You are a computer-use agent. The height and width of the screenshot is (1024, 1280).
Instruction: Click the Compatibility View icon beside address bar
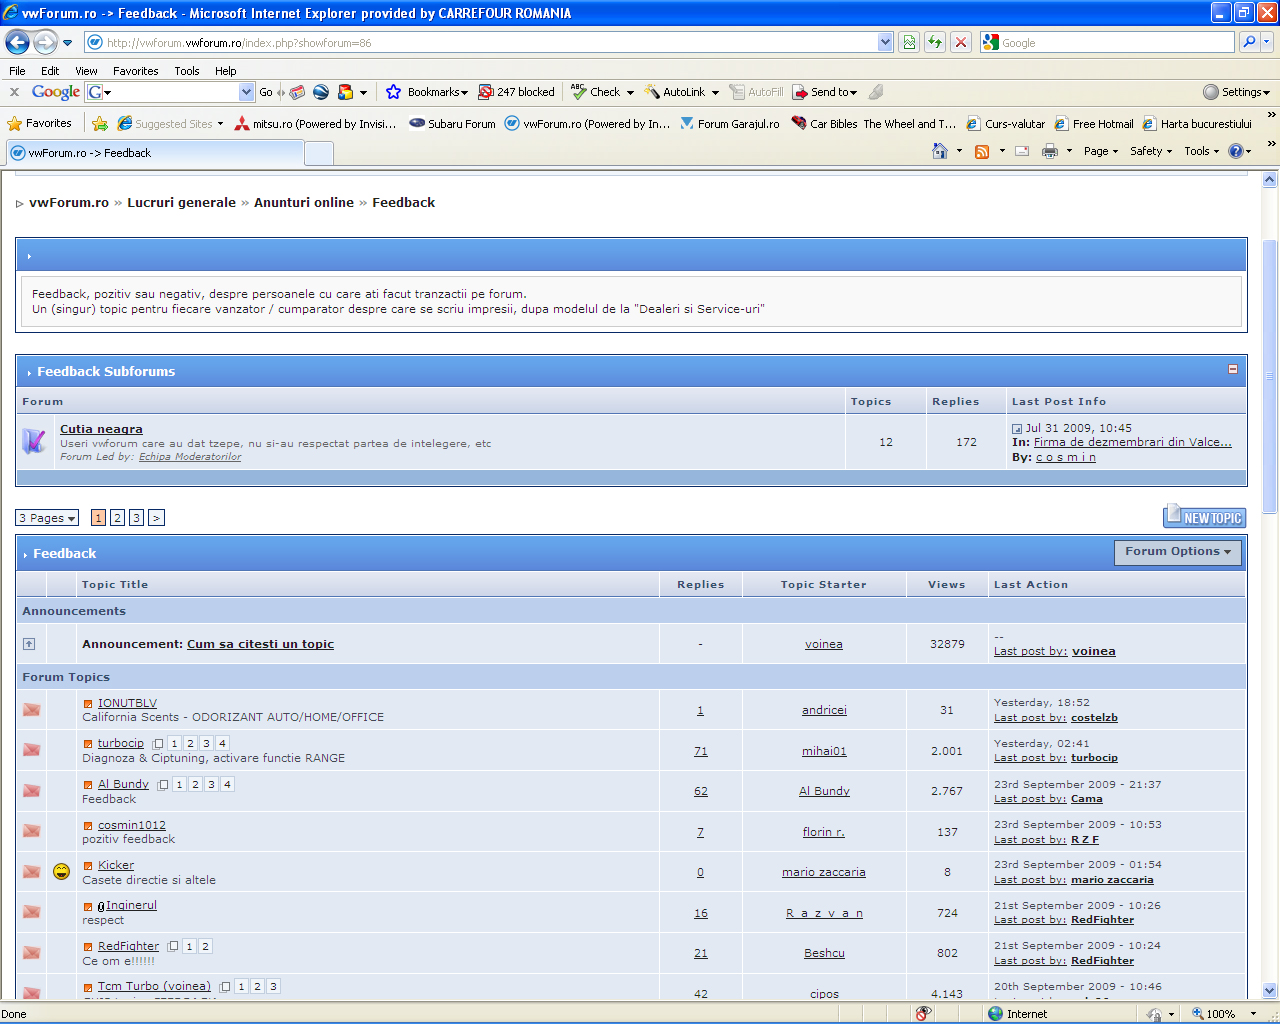coord(909,42)
